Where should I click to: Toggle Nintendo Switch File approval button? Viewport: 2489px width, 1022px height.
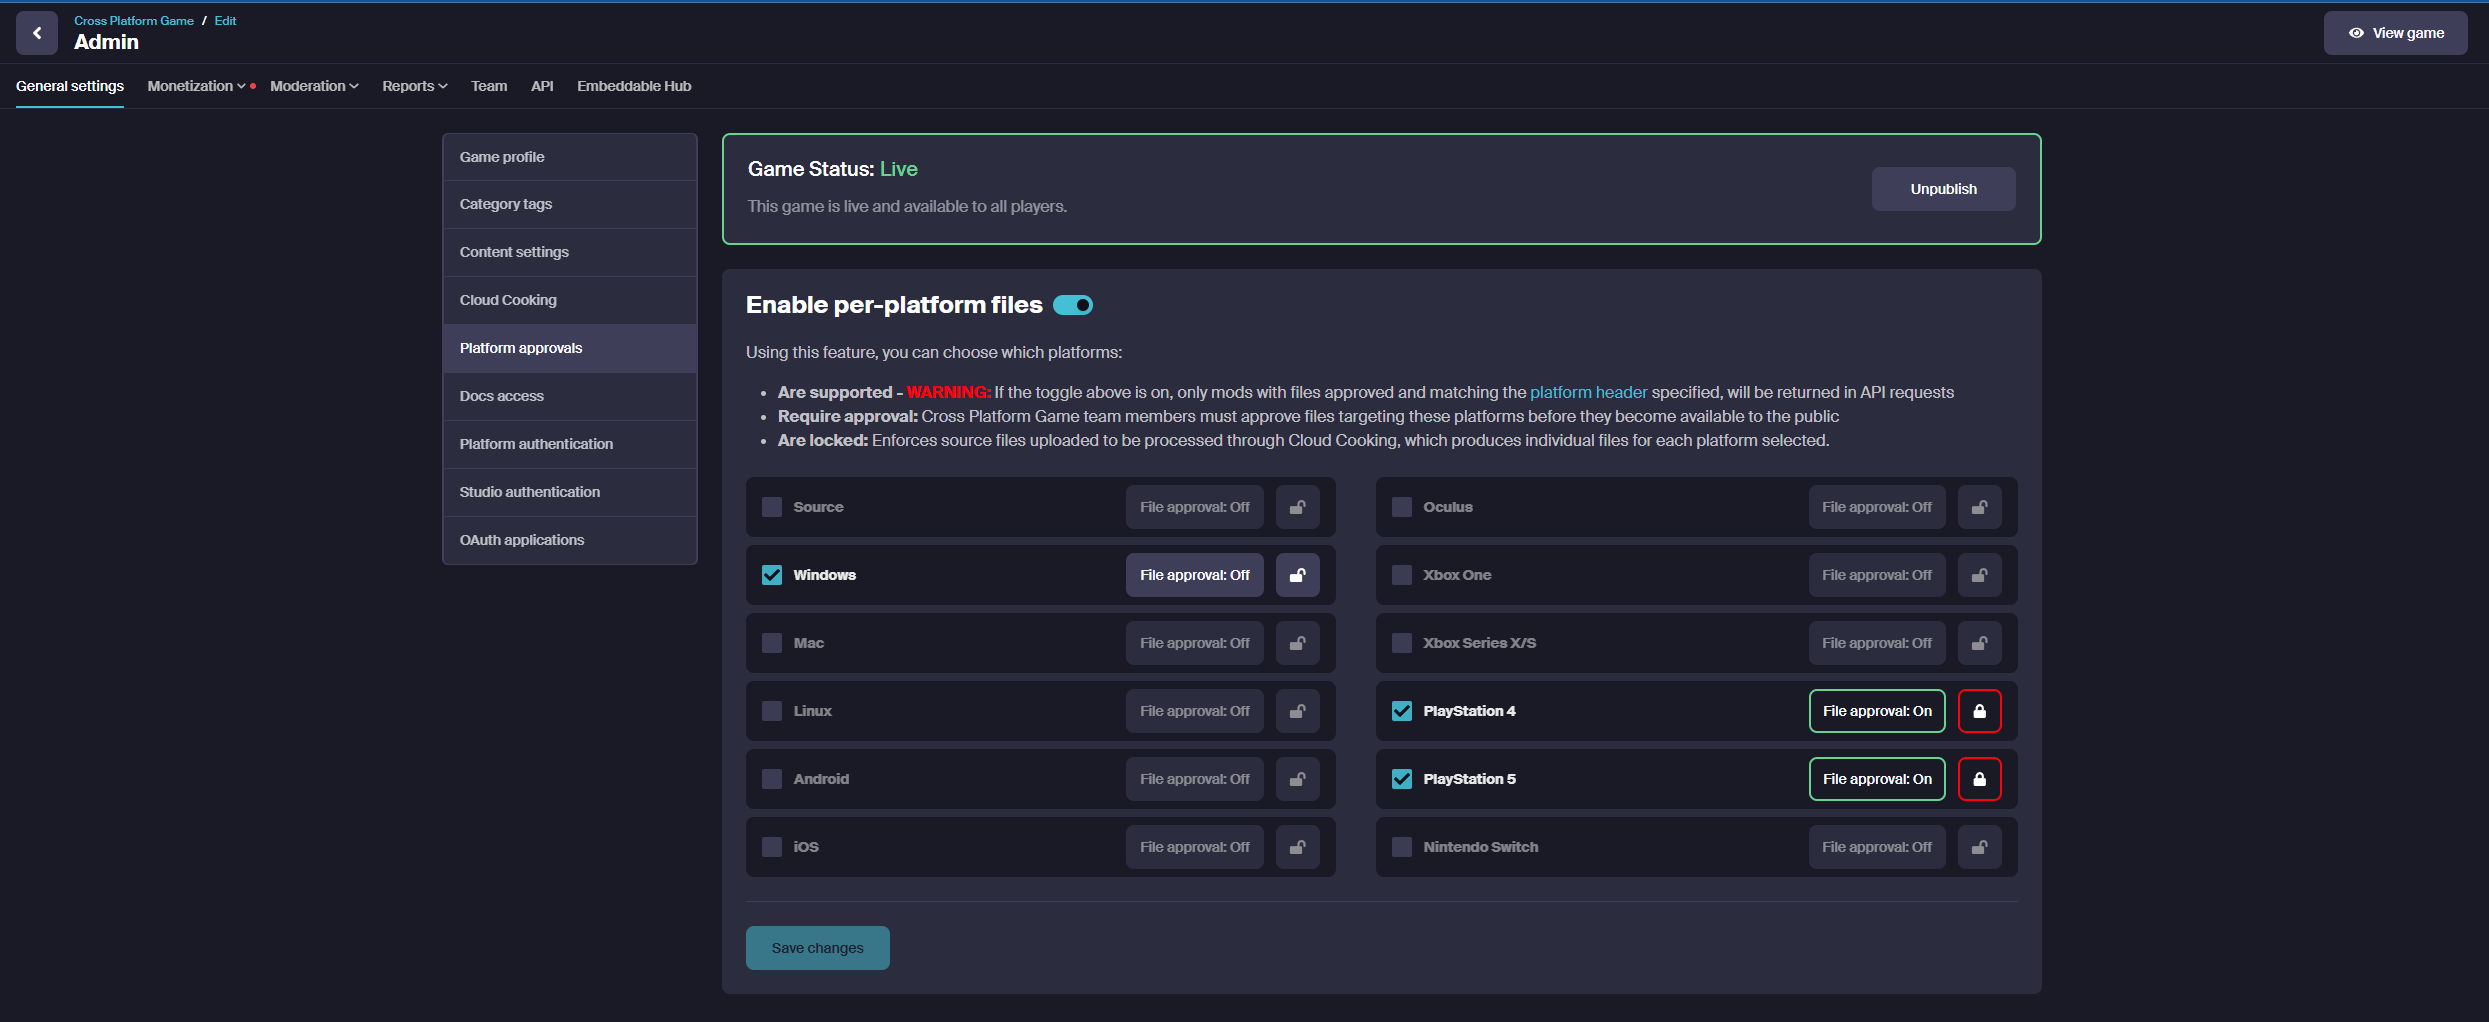tap(1876, 847)
